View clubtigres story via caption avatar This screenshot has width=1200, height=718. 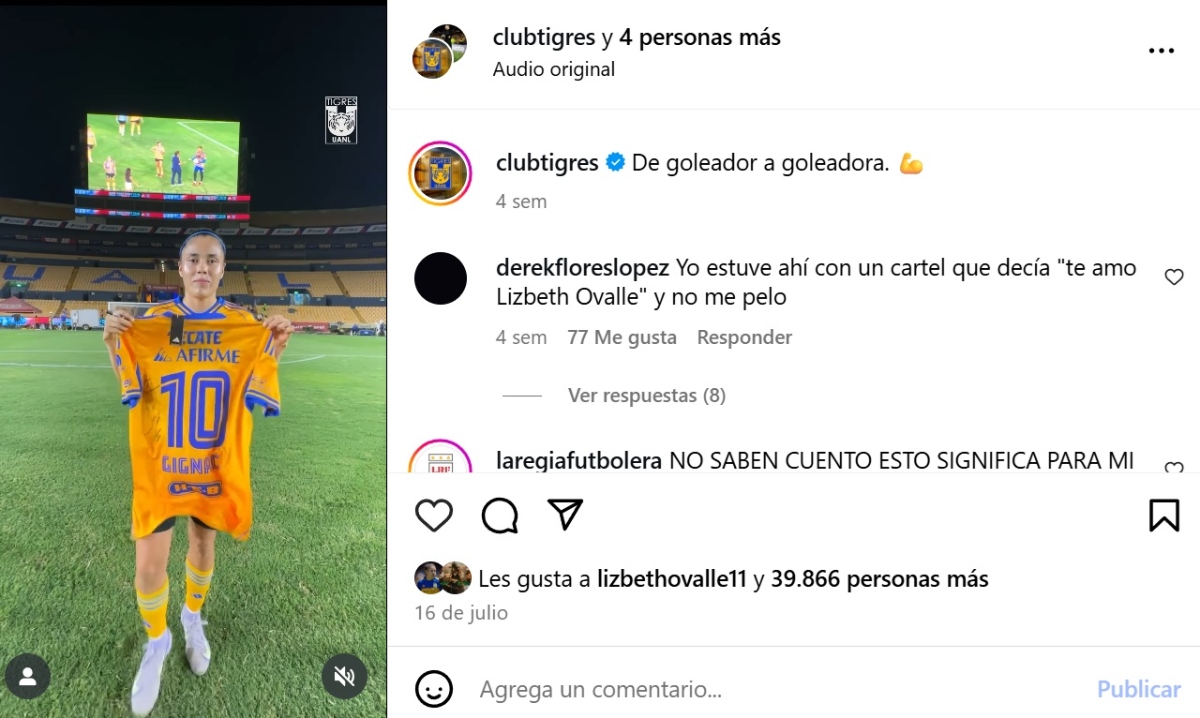pos(440,173)
